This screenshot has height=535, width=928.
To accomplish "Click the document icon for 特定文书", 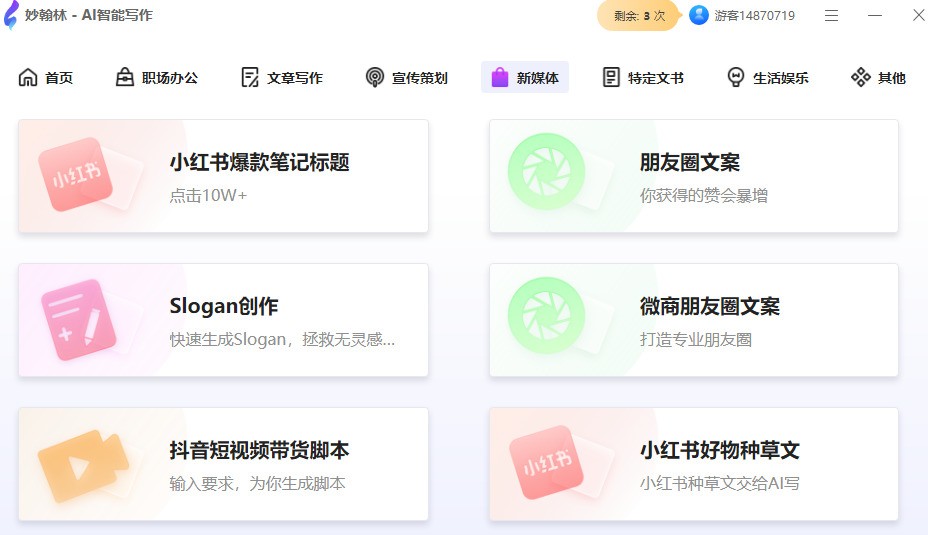I will (x=611, y=78).
